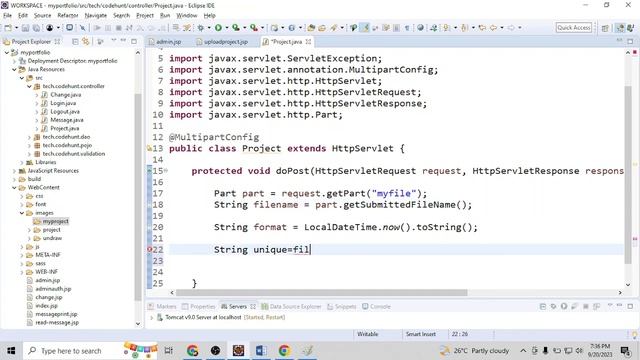Click the Save toolbar icon
Image resolution: width=640 pixels, height=360 pixels.
pyautogui.click(x=25, y=28)
